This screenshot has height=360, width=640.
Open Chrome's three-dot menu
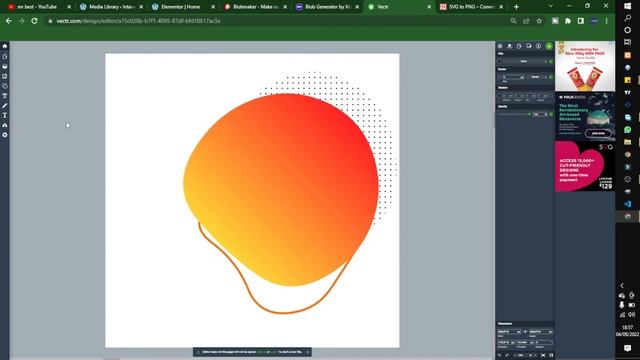coord(607,21)
